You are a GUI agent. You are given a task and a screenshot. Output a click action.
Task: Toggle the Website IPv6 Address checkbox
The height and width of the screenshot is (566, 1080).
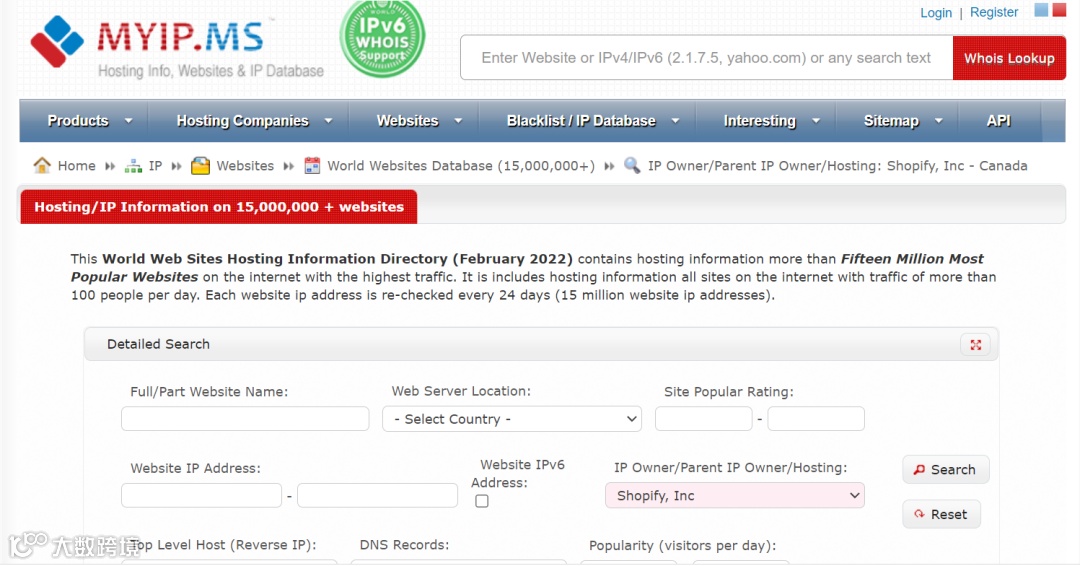pos(482,501)
